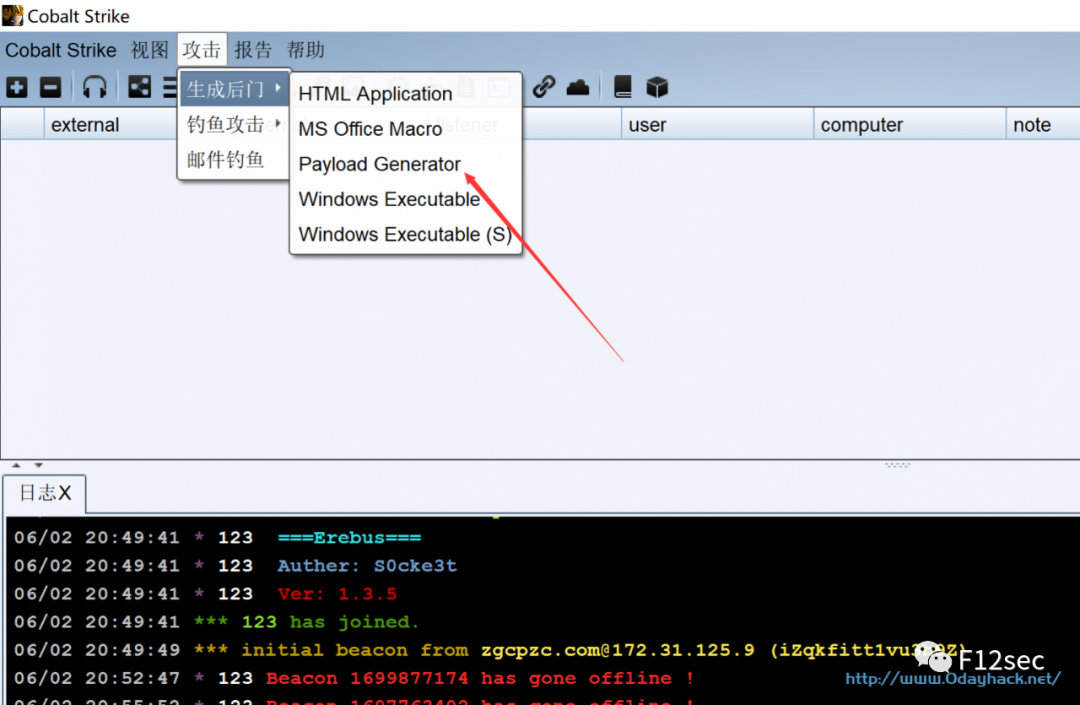Screen dimensions: 1080x705
Task: Sort by computer column header
Action: pos(909,125)
